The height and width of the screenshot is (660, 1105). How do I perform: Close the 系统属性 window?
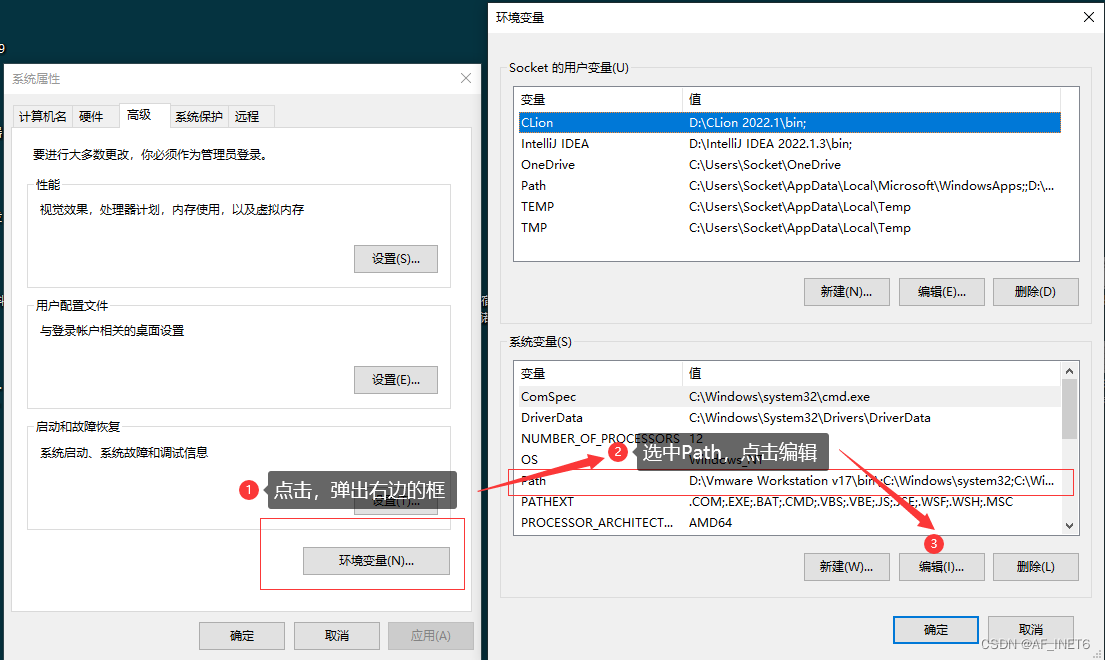466,78
